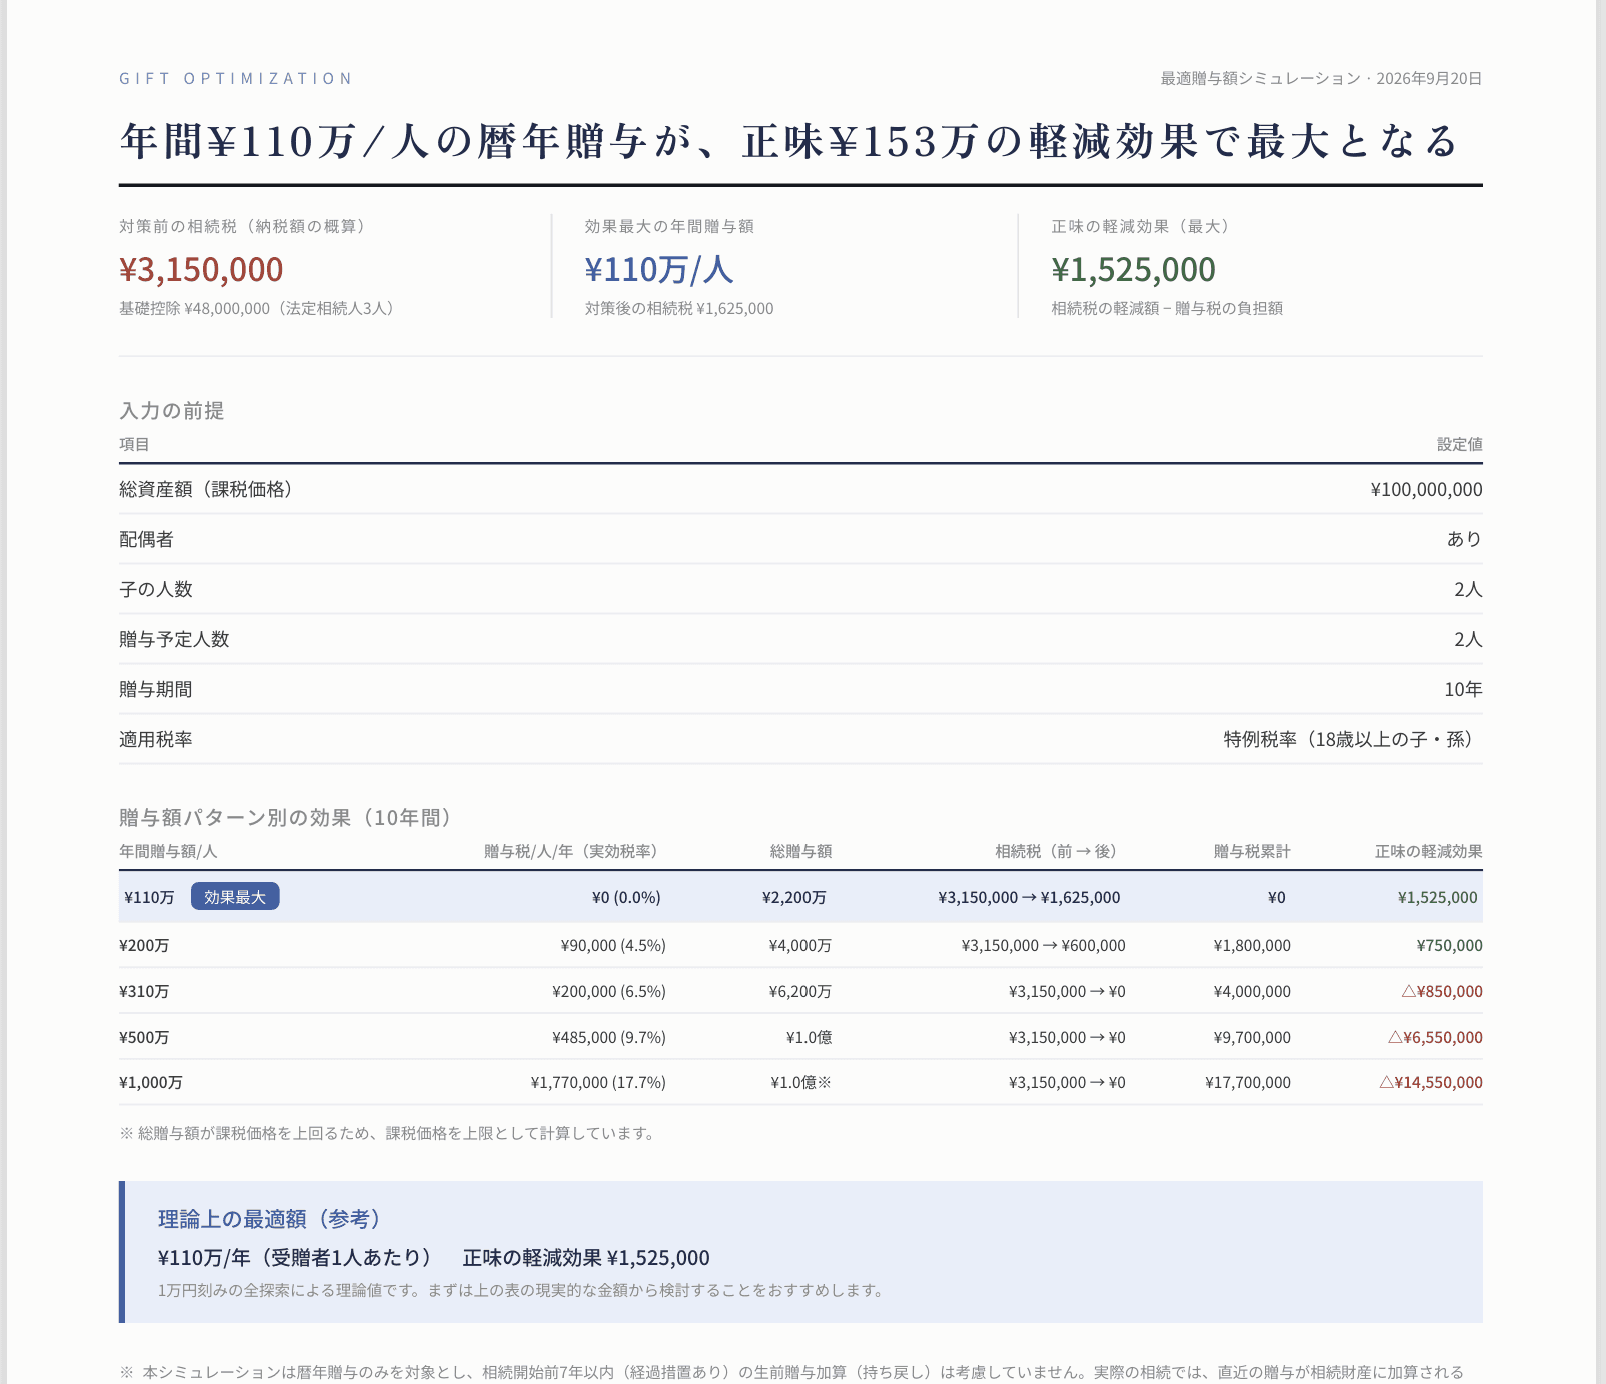
Task: Click the 贈与期間 value 10年
Action: pos(1463,689)
